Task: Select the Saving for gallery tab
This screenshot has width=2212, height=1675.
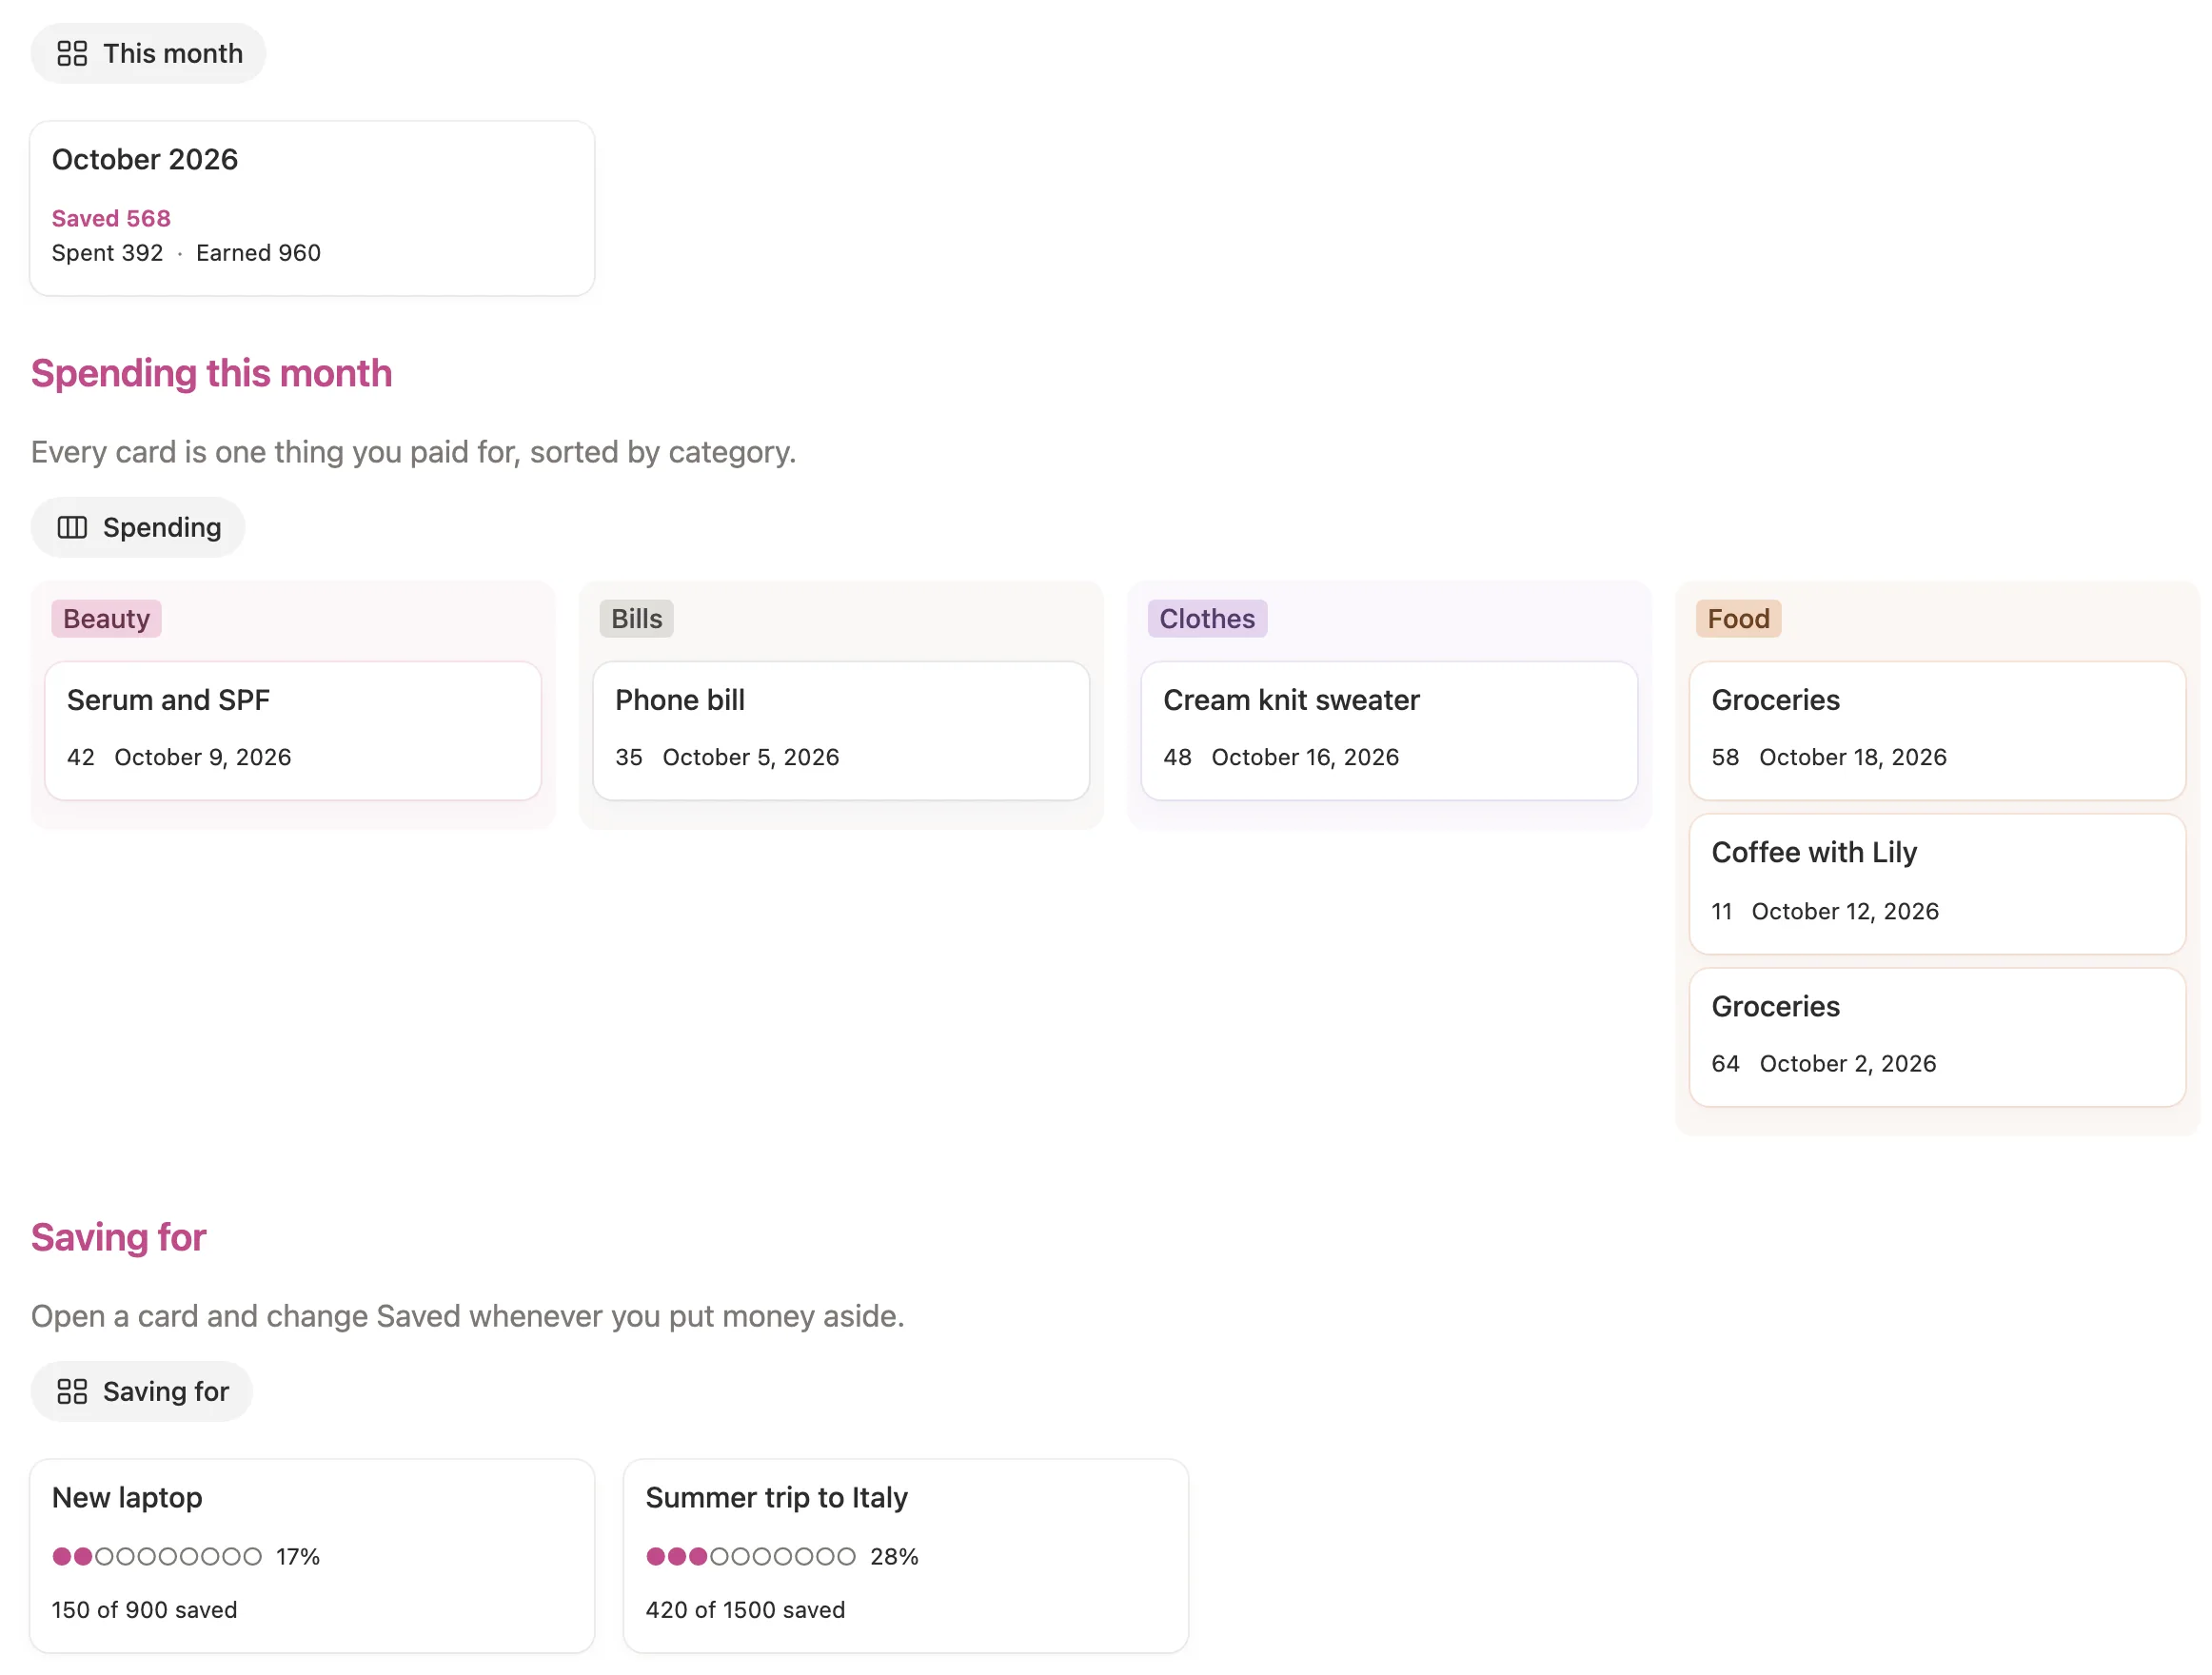Action: (x=141, y=1391)
